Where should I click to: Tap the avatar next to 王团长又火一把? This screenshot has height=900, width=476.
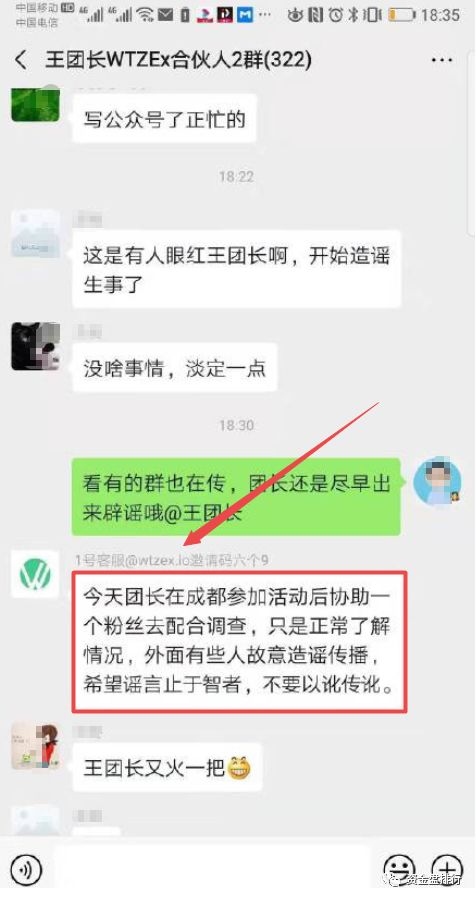click(x=35, y=746)
